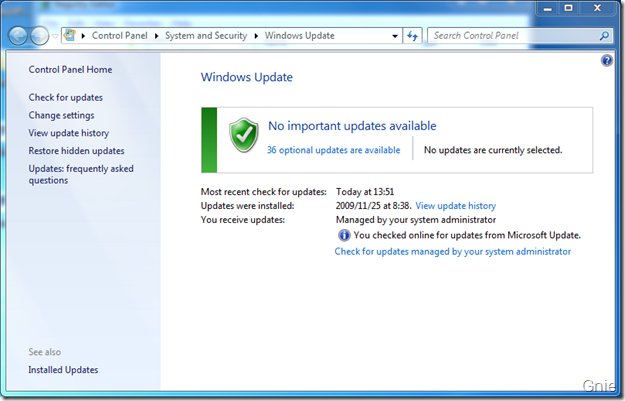
Task: Open Updates: frequently asked questions
Action: (x=81, y=175)
